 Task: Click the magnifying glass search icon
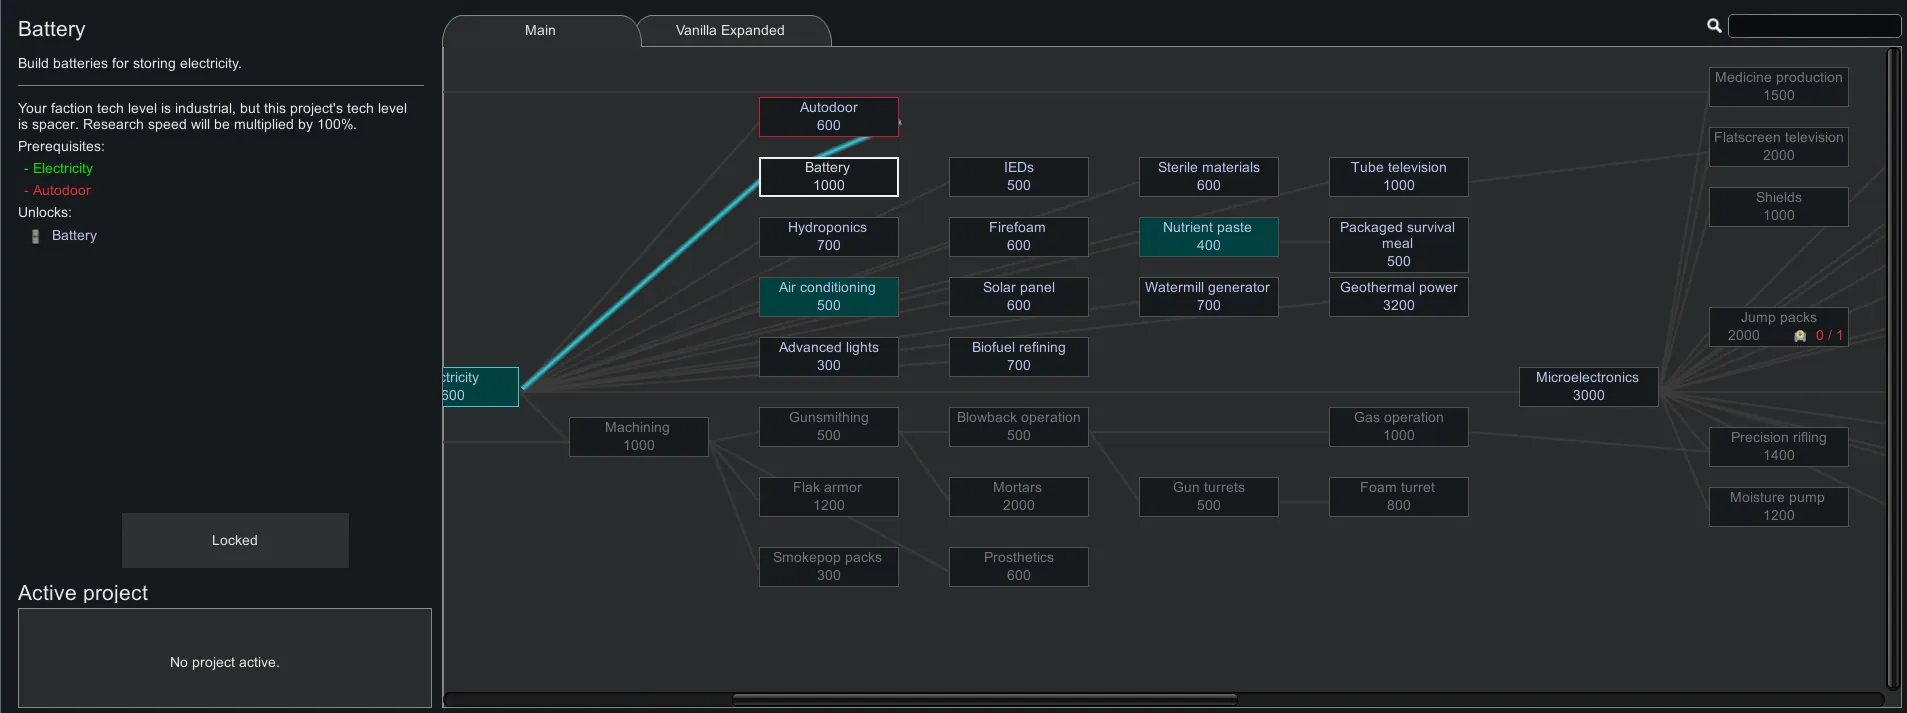pyautogui.click(x=1714, y=26)
